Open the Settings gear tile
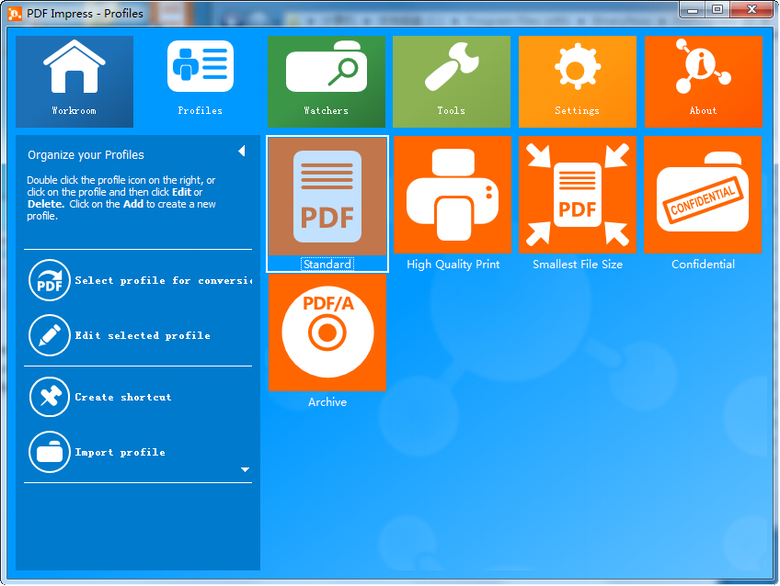780x586 pixels. click(578, 81)
